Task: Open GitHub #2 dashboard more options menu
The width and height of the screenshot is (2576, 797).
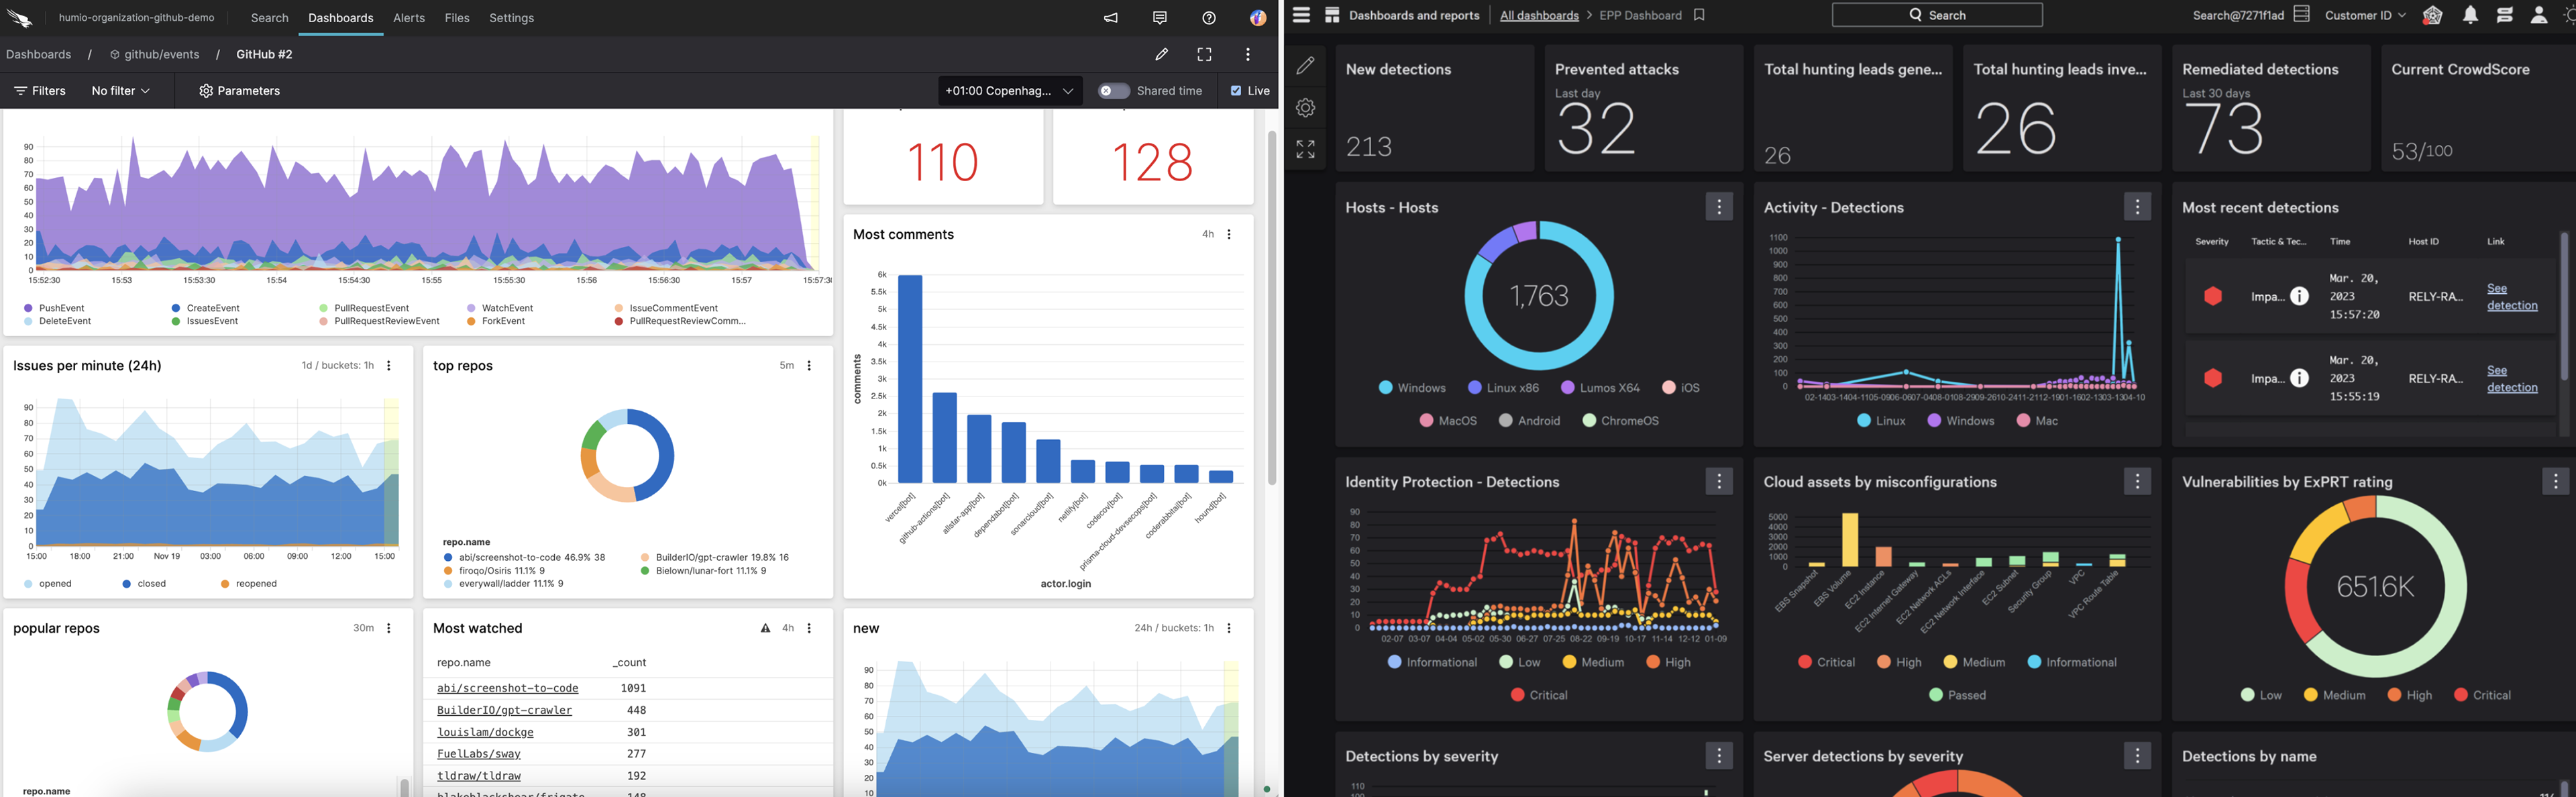Action: [1248, 54]
